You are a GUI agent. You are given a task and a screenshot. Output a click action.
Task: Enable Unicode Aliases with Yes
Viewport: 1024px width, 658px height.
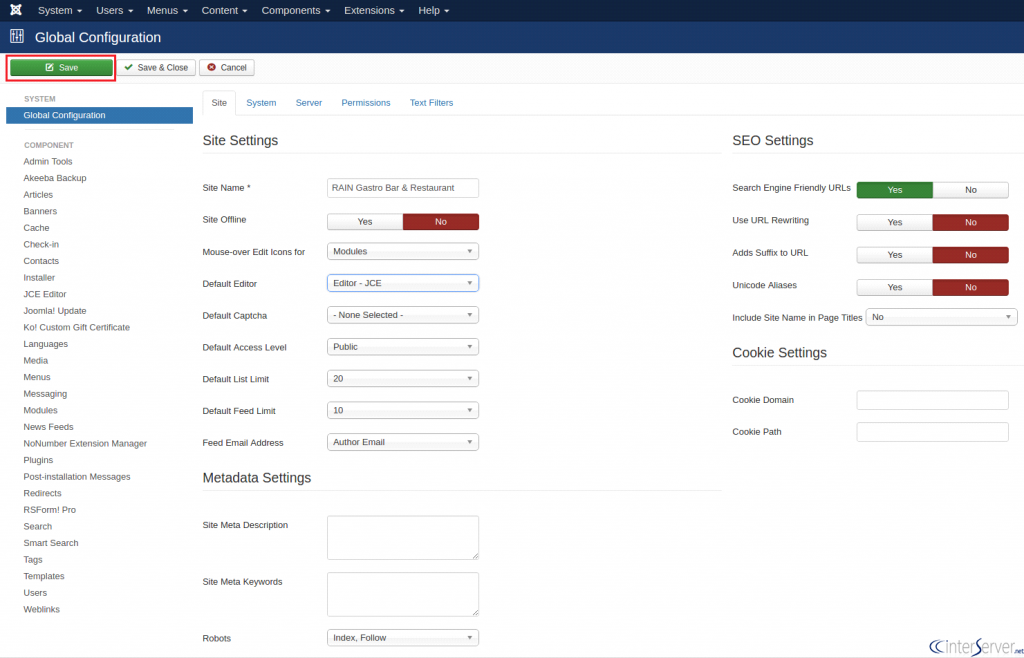895,287
